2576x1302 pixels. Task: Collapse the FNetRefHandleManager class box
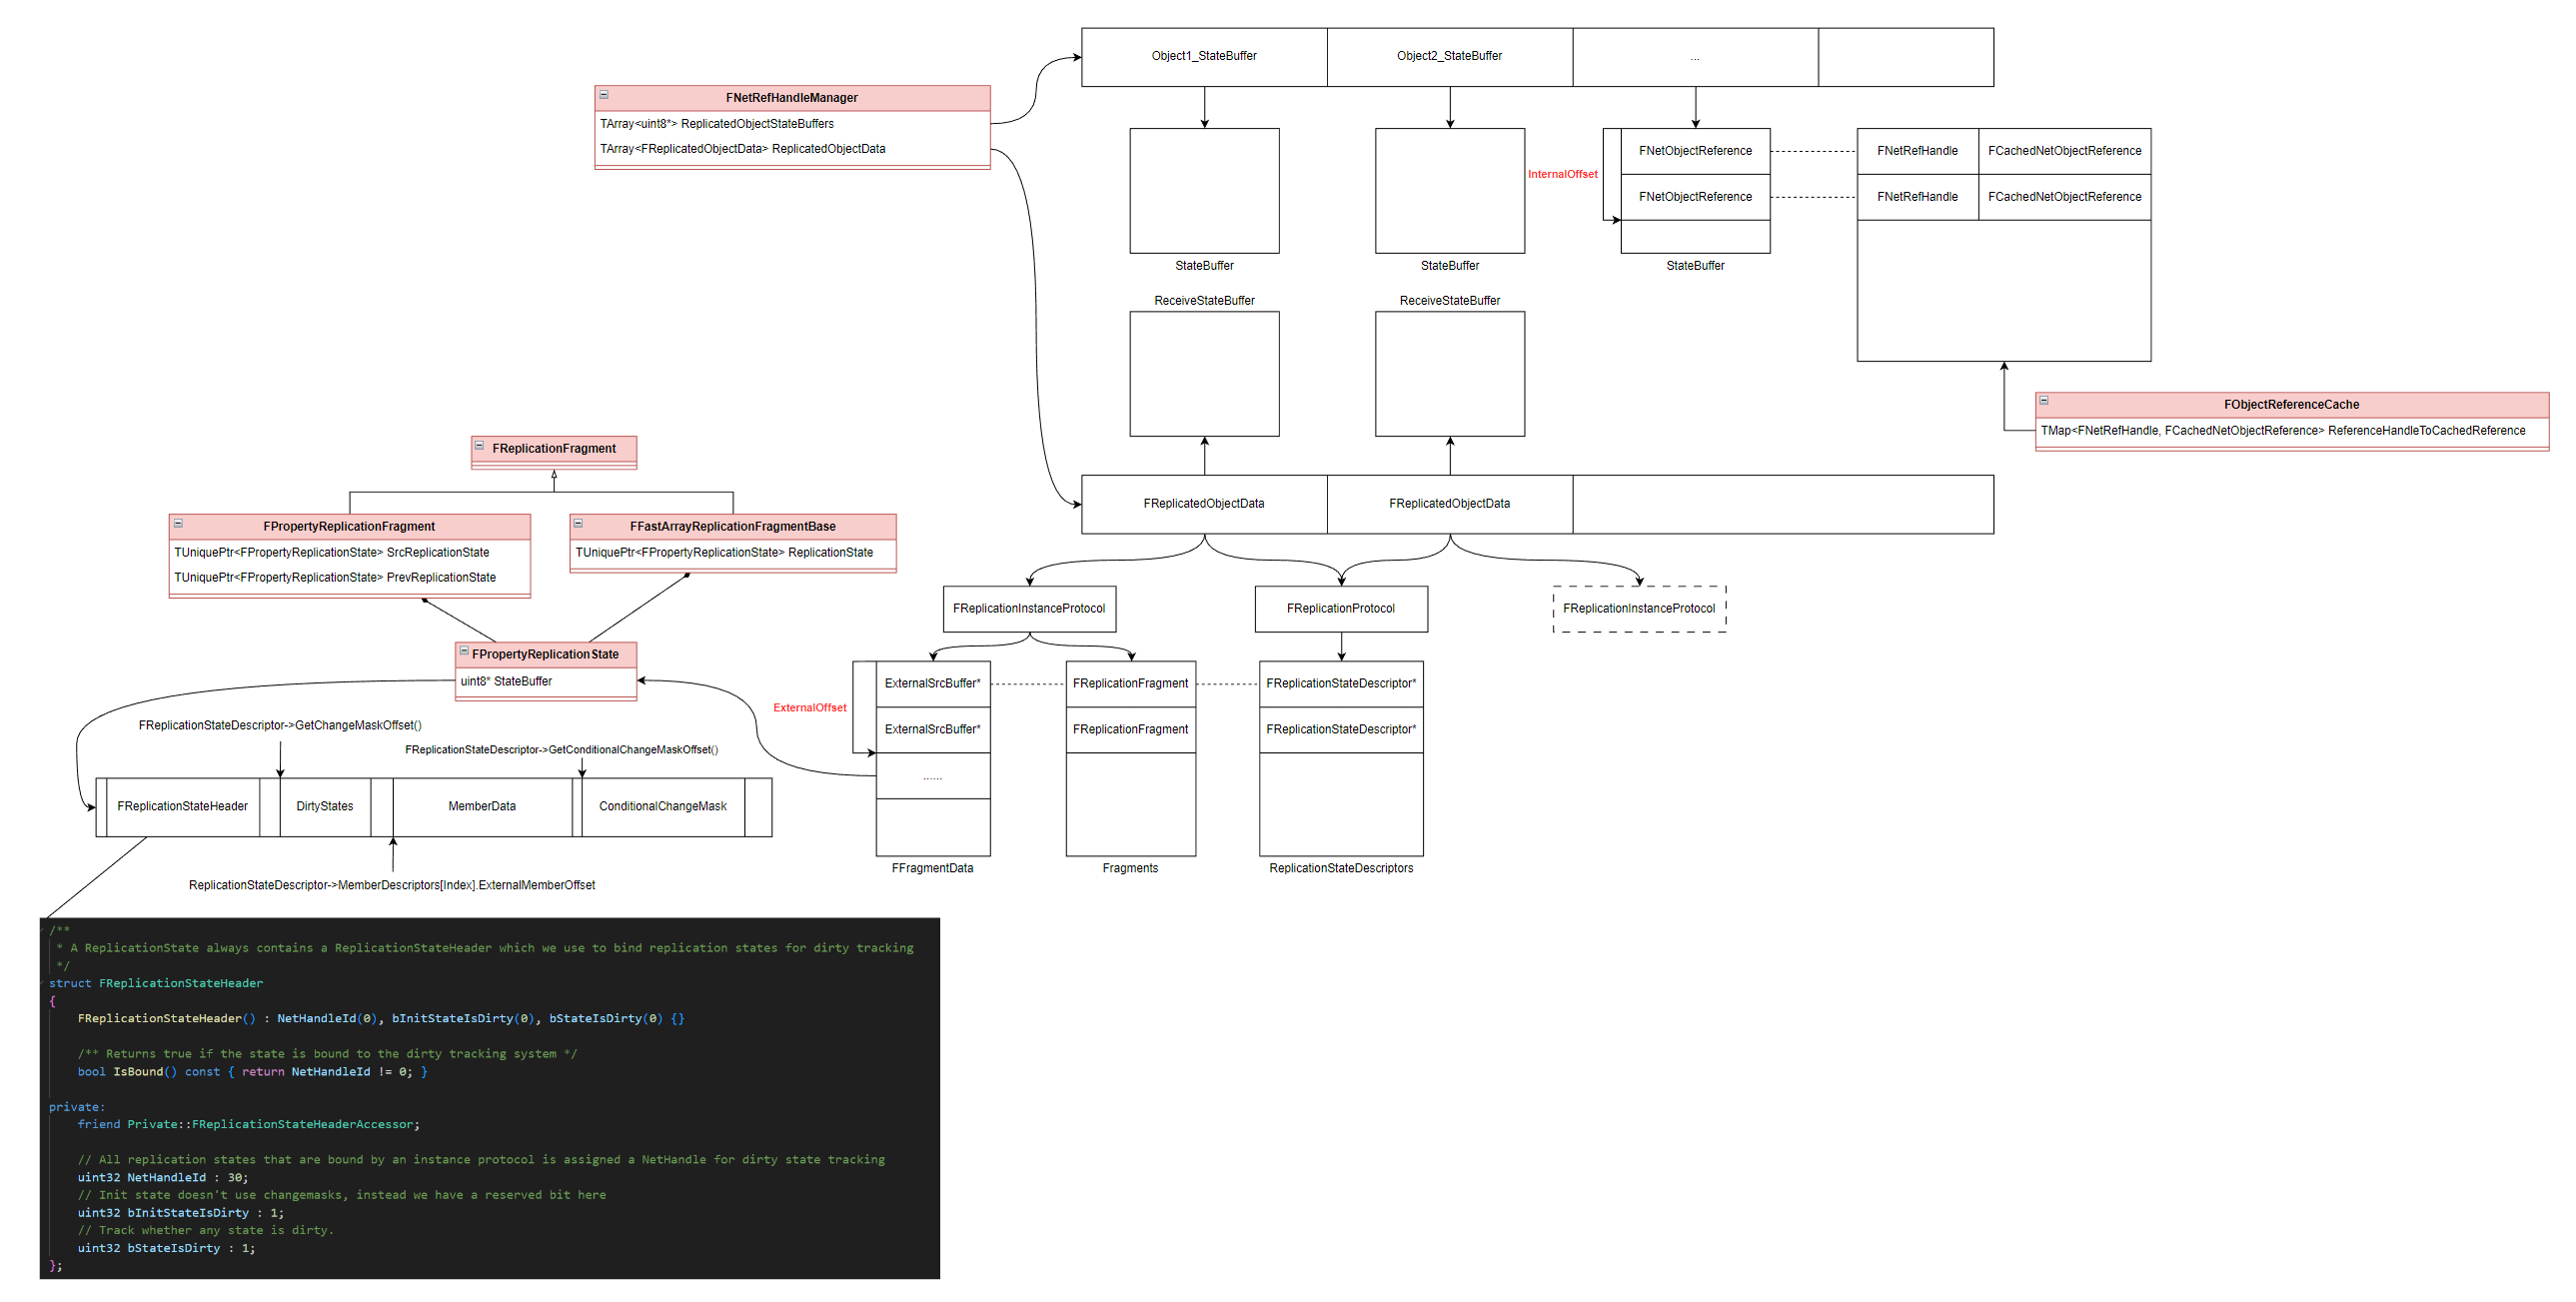(604, 95)
